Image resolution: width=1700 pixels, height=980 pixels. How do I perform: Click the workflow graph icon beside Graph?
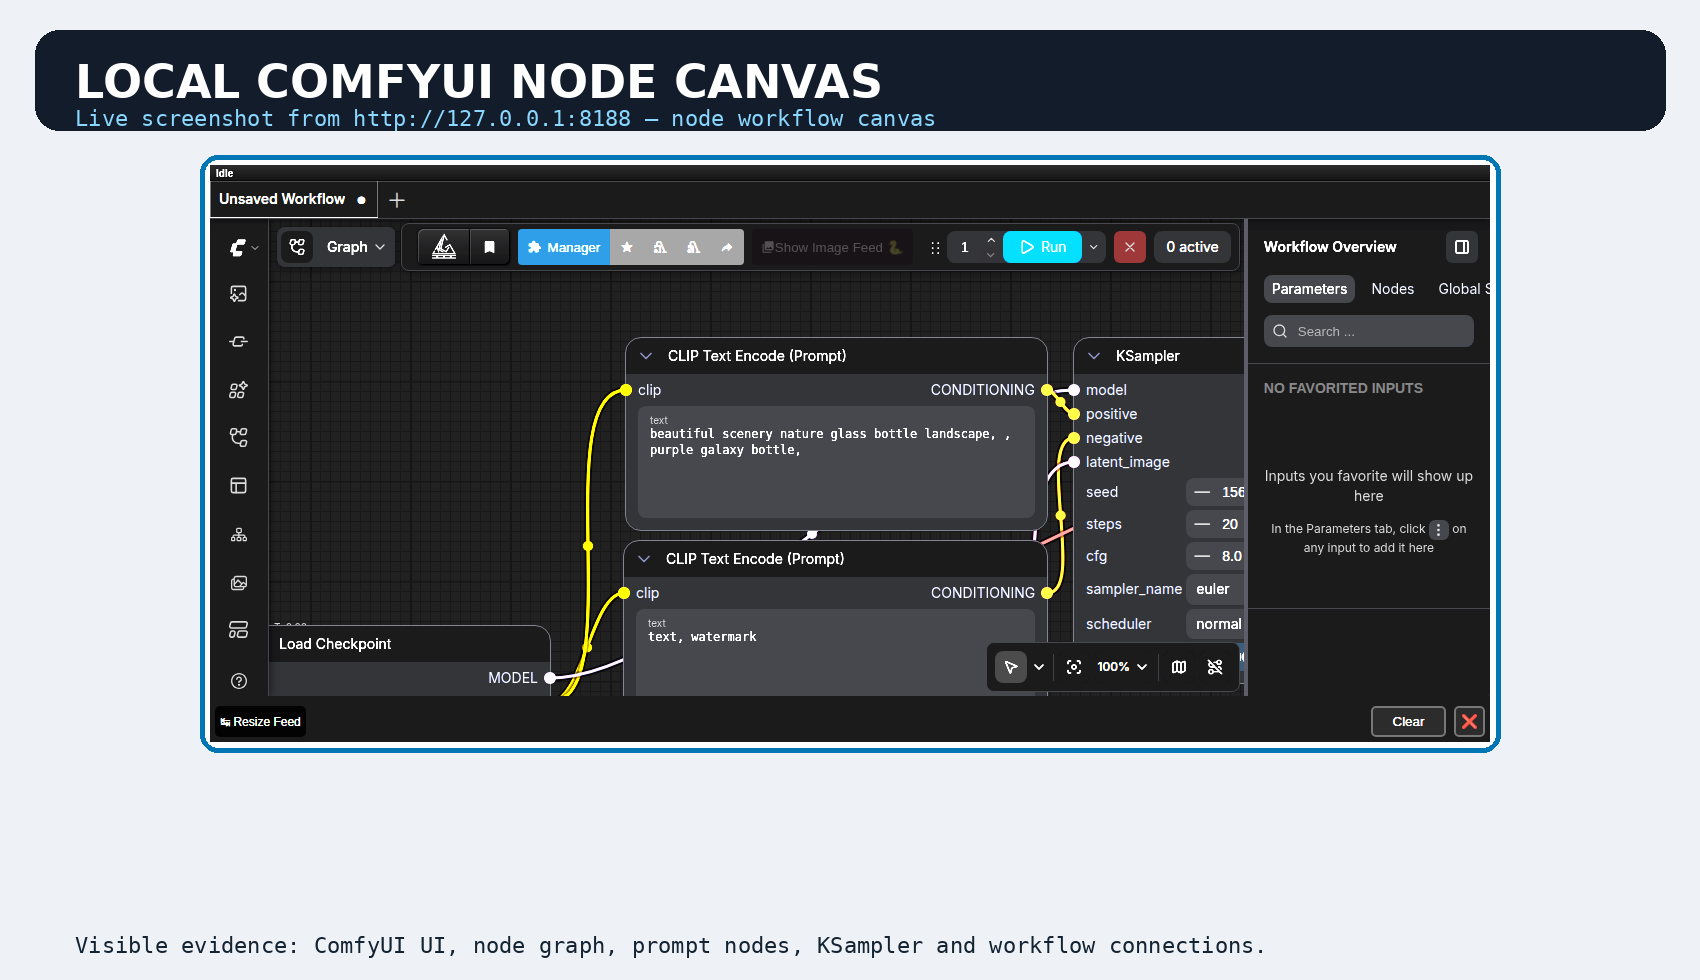[x=297, y=247]
